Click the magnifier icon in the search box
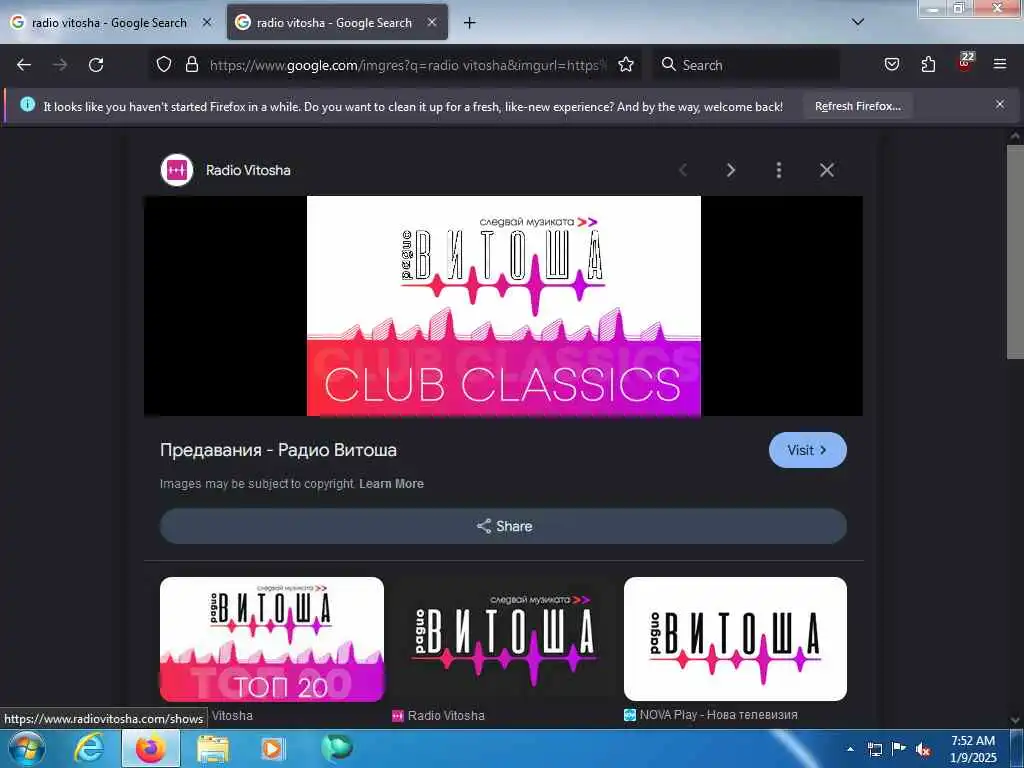The image size is (1024, 768). click(x=668, y=64)
